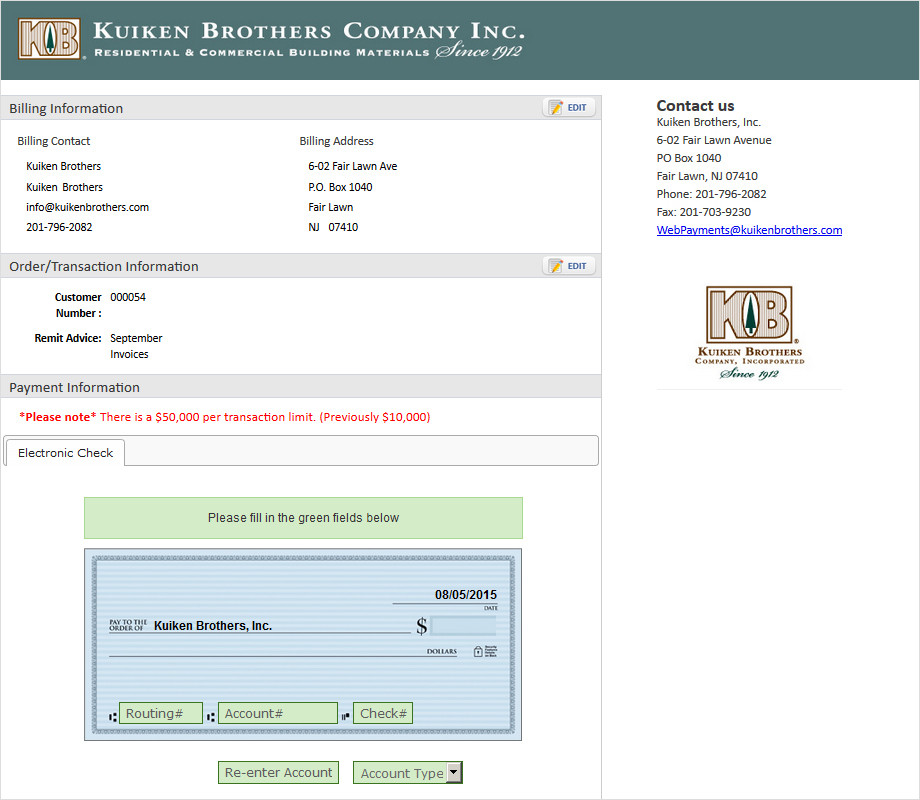Screen dimensions: 920x800
Task: Focus the Routing# input field
Action: pyautogui.click(x=161, y=713)
